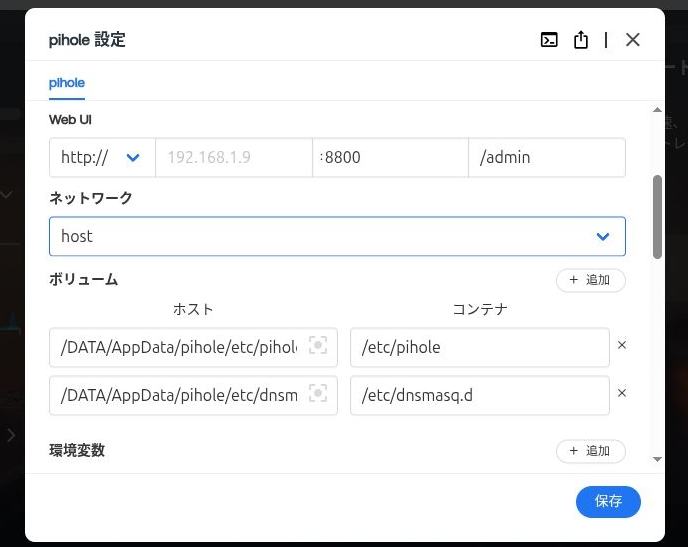Screen dimensions: 688x547
Task: Browse host path for /etc/dnsmasq.d volume
Action: (318, 393)
